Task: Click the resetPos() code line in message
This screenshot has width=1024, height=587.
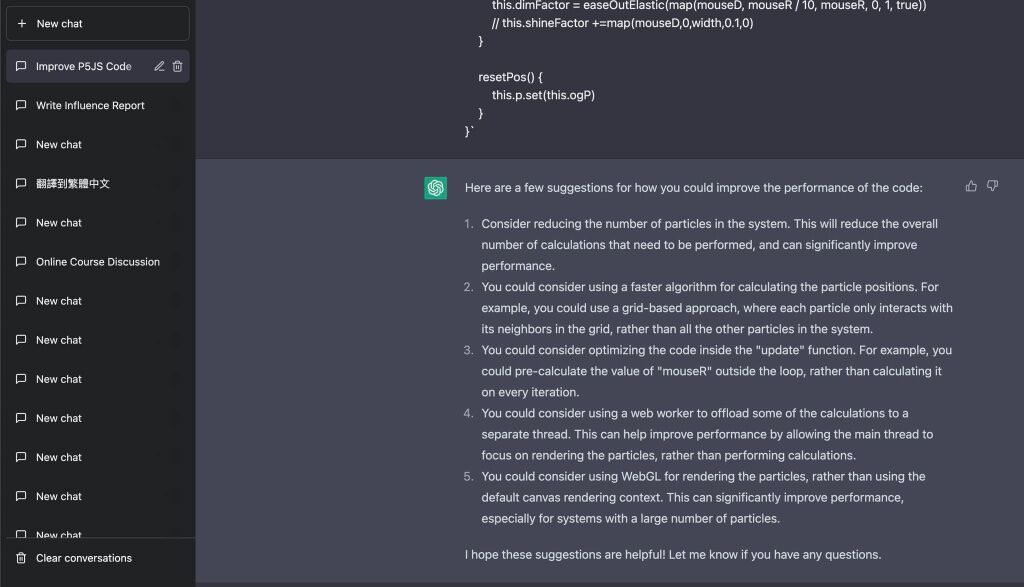Action: coord(510,77)
